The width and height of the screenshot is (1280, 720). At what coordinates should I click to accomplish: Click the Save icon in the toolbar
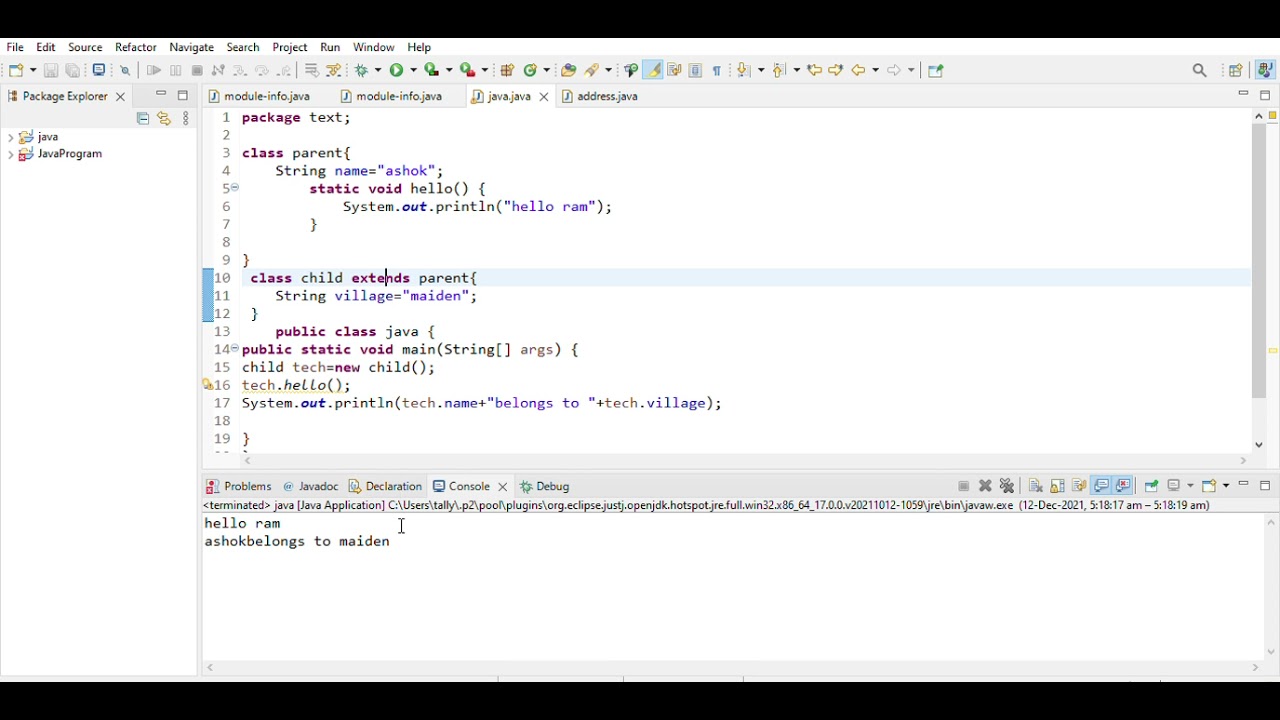point(51,70)
